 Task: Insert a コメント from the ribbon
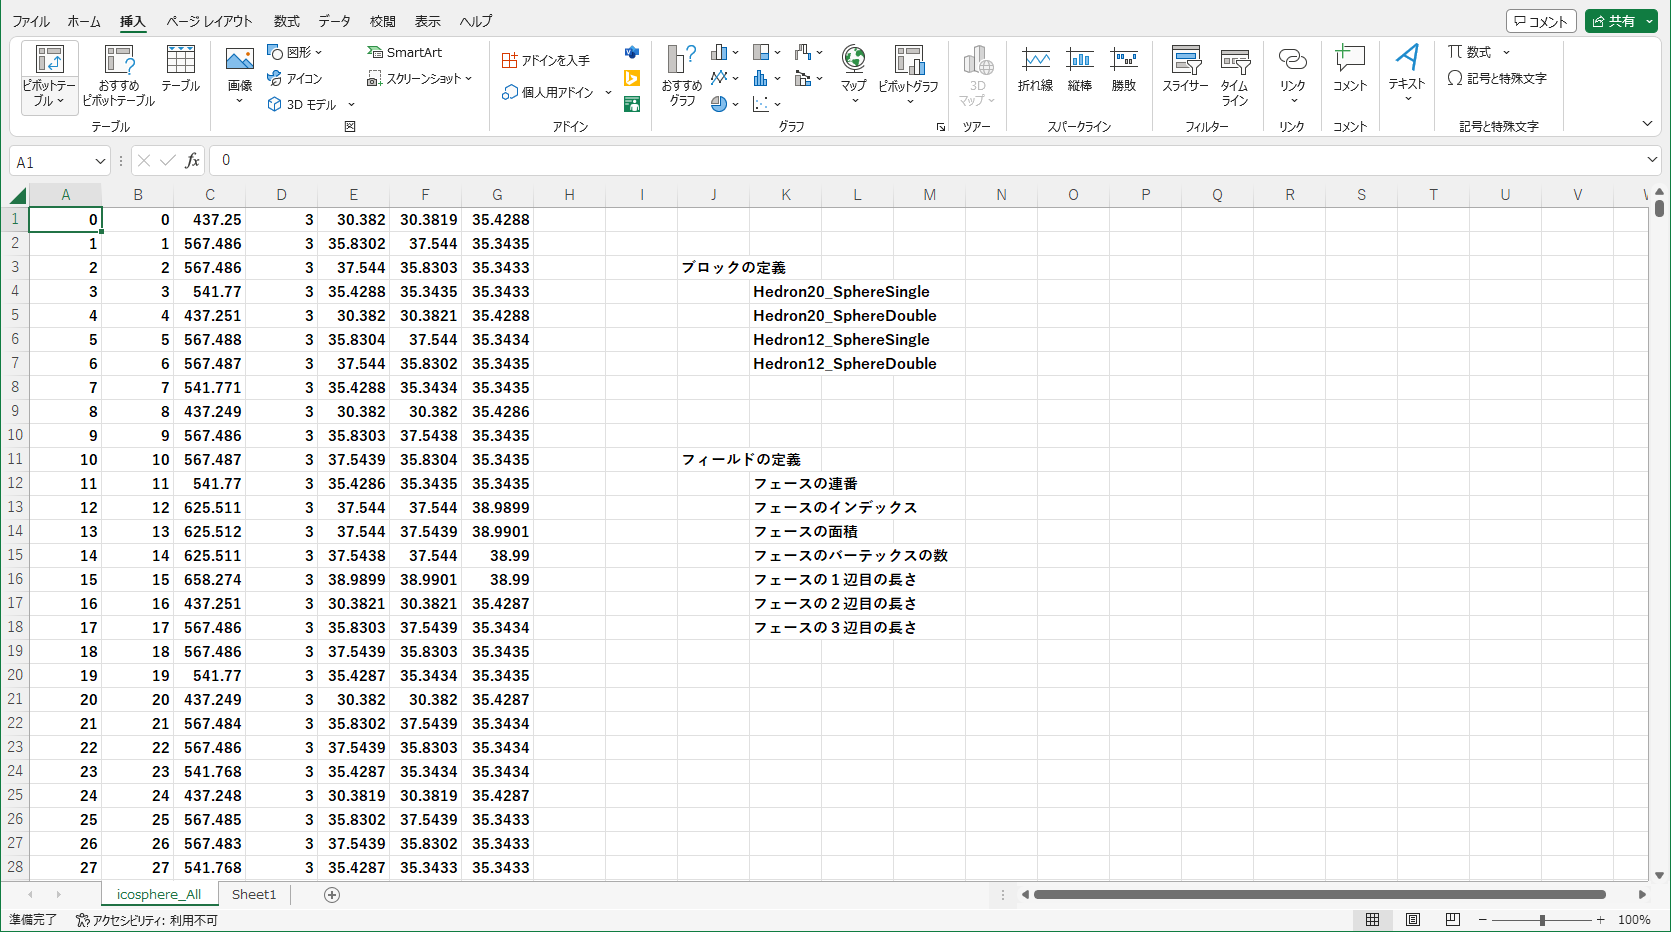[x=1350, y=69]
